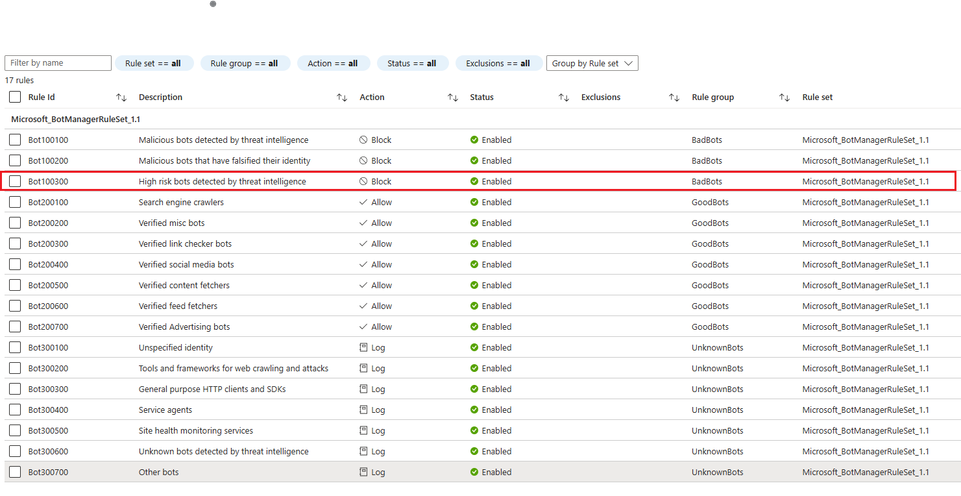
Task: Click the '17 rules' count label
Action: tap(19, 80)
